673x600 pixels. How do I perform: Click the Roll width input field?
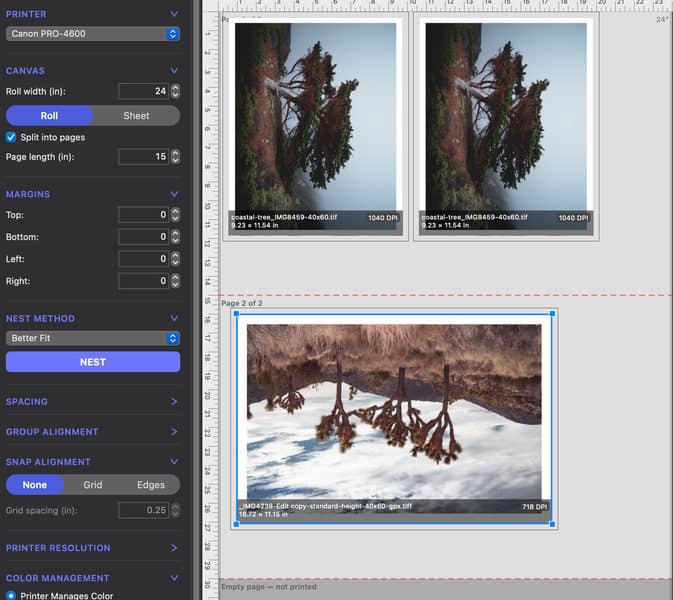click(x=143, y=91)
